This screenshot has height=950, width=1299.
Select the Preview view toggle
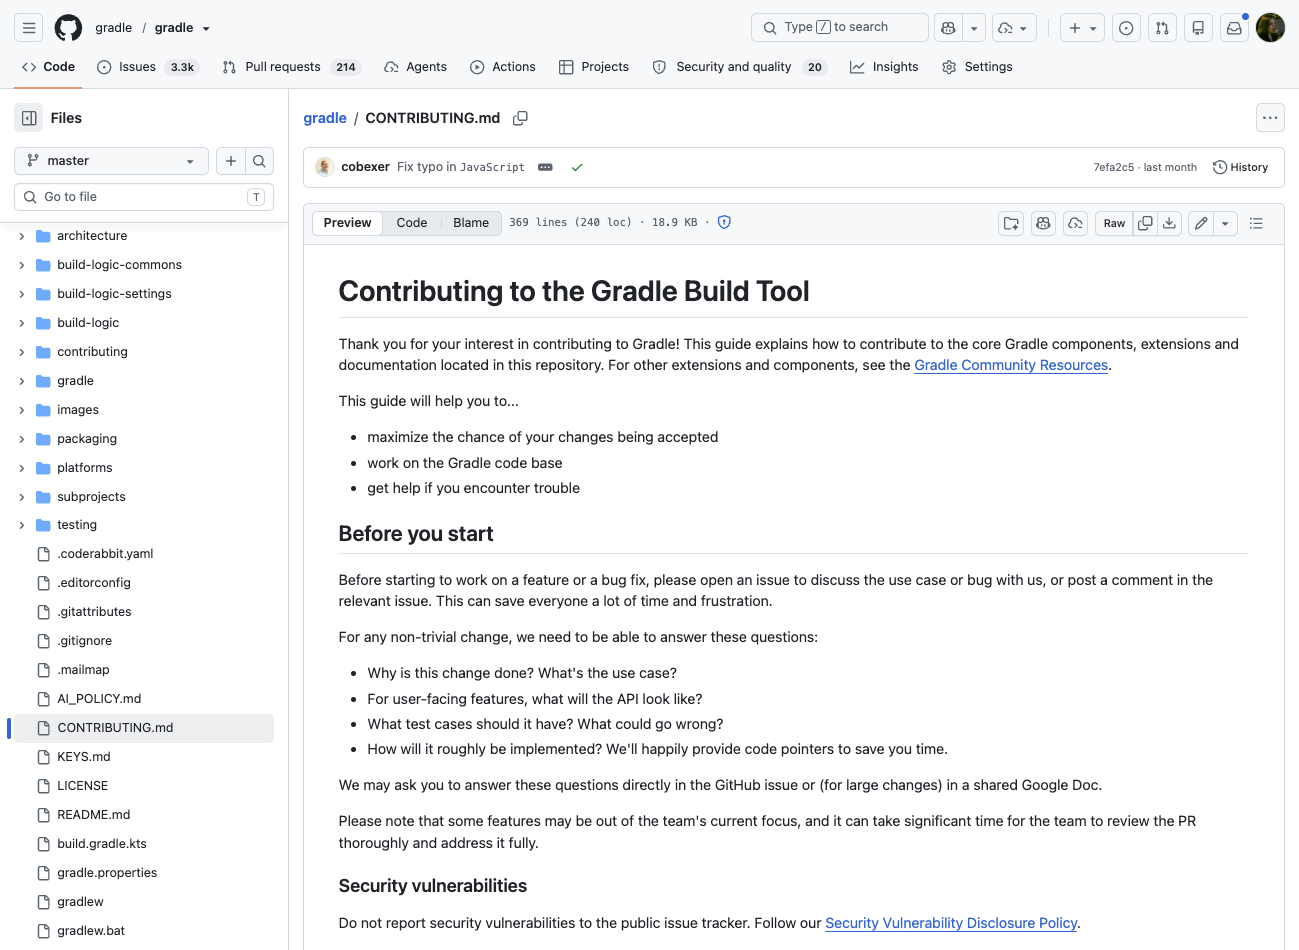[x=347, y=223]
